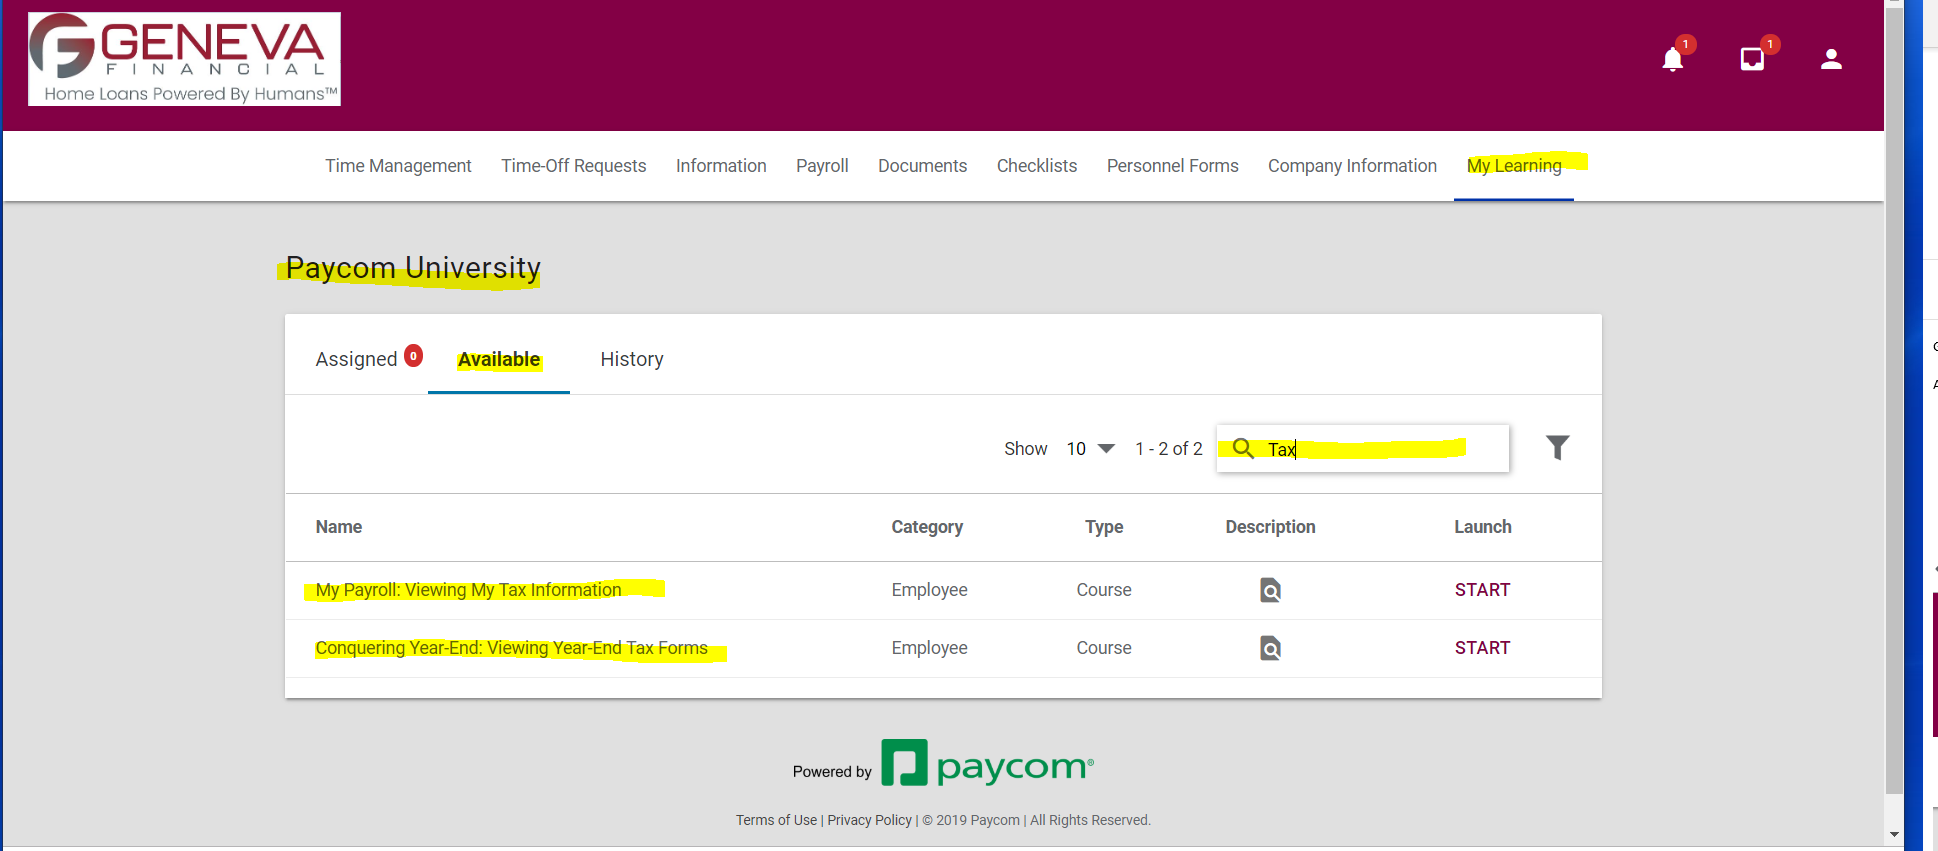Click the Geneva Financial logo
Viewport: 1938px width, 851px height.
184,59
